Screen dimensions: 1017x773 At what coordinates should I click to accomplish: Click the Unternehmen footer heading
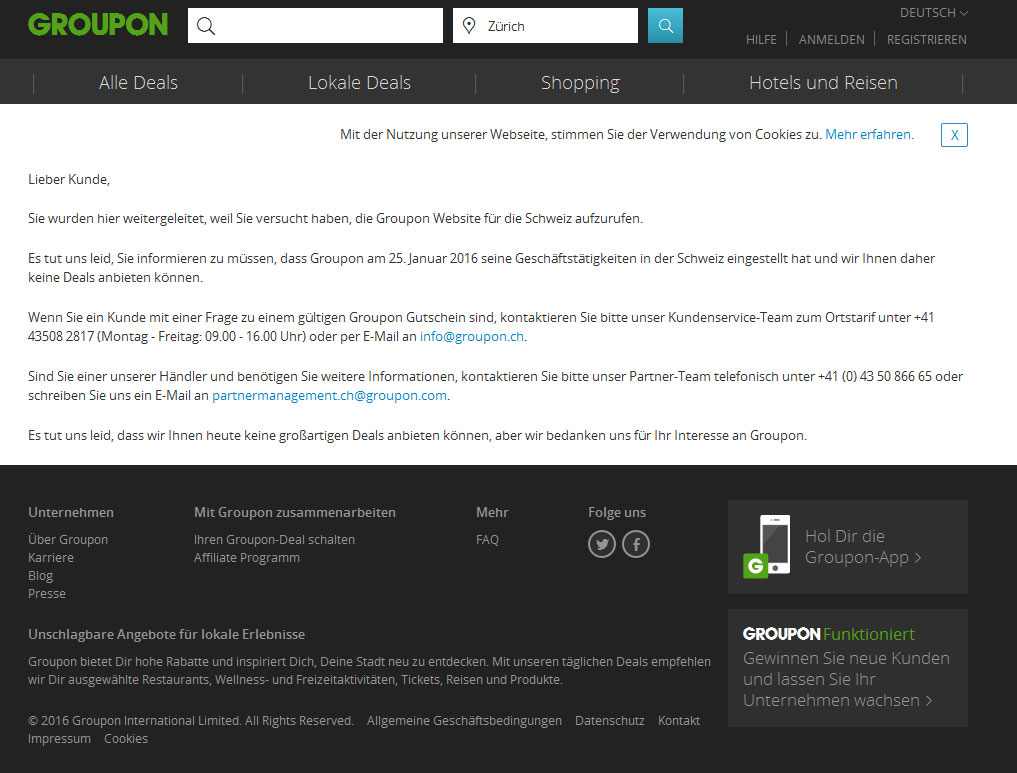[x=71, y=512]
